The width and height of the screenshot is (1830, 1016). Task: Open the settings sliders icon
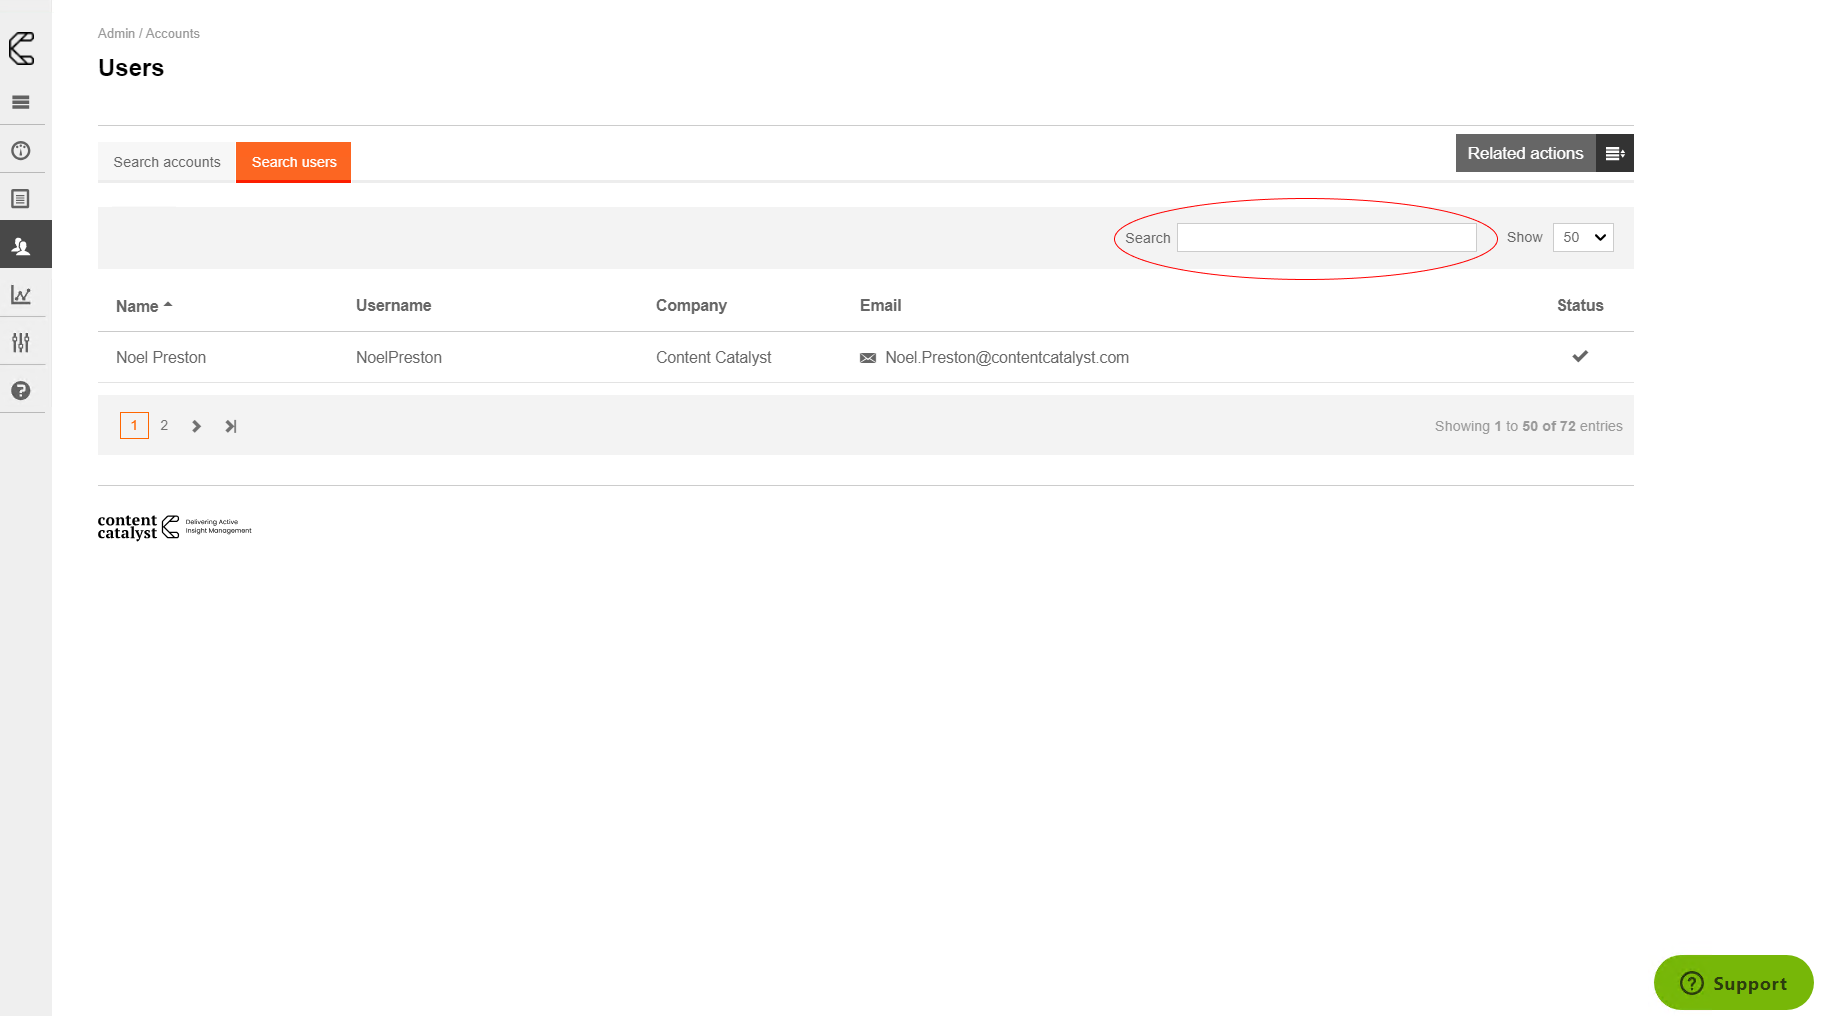click(21, 343)
